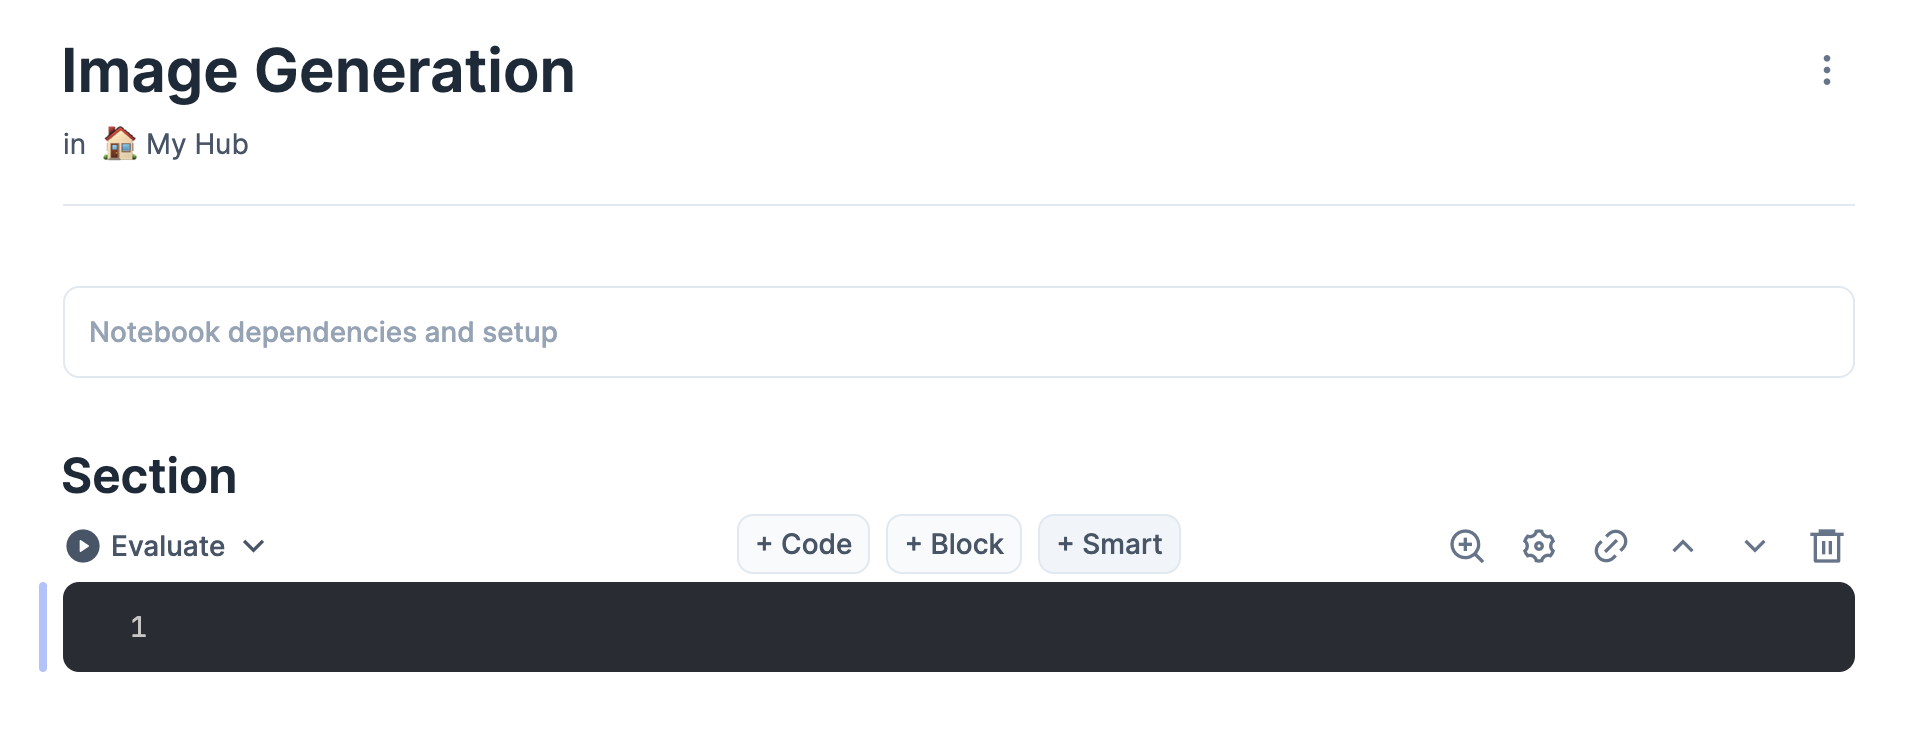Image resolution: width=1920 pixels, height=736 pixels.
Task: Move the cell down with the down arrow
Action: tap(1755, 546)
